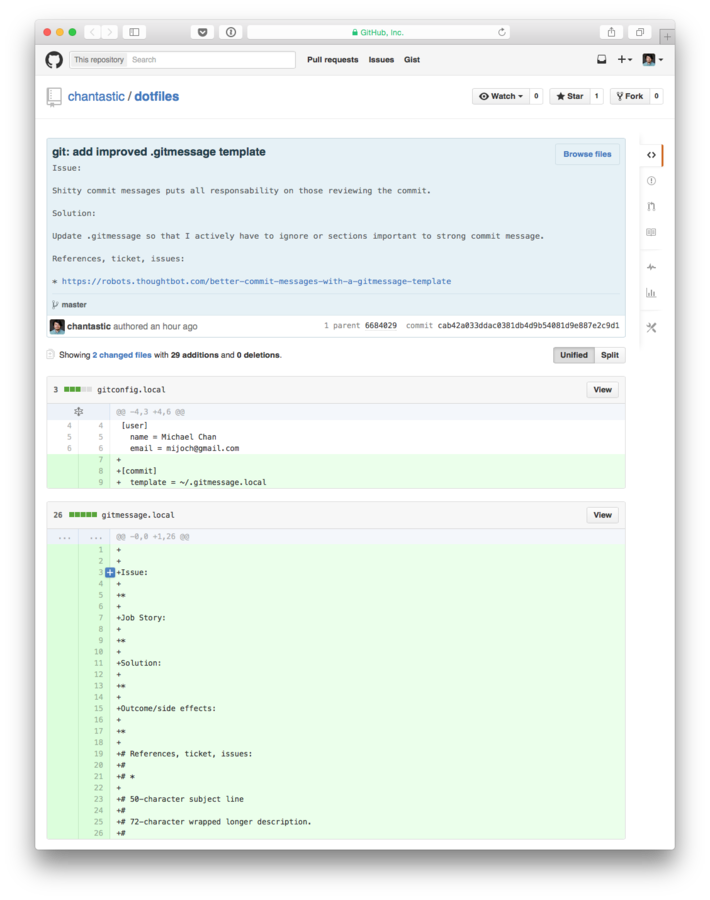Open Gist in top navigation
Image resolution: width=710 pixels, height=900 pixels.
[x=412, y=60]
